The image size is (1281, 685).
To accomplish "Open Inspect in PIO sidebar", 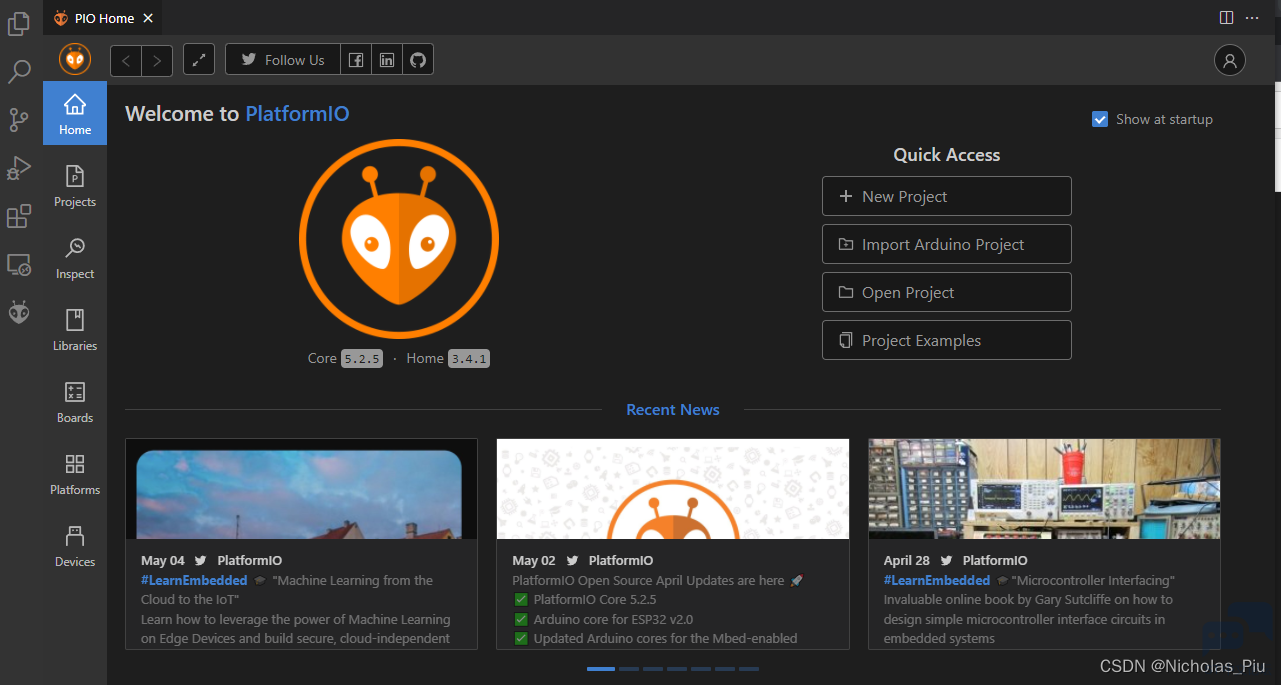I will tap(75, 257).
